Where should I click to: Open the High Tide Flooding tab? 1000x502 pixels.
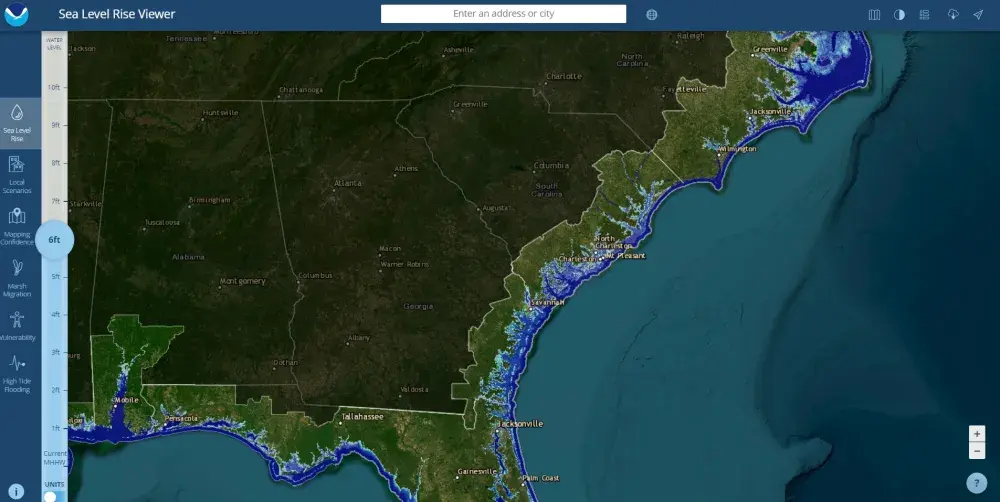click(x=17, y=373)
